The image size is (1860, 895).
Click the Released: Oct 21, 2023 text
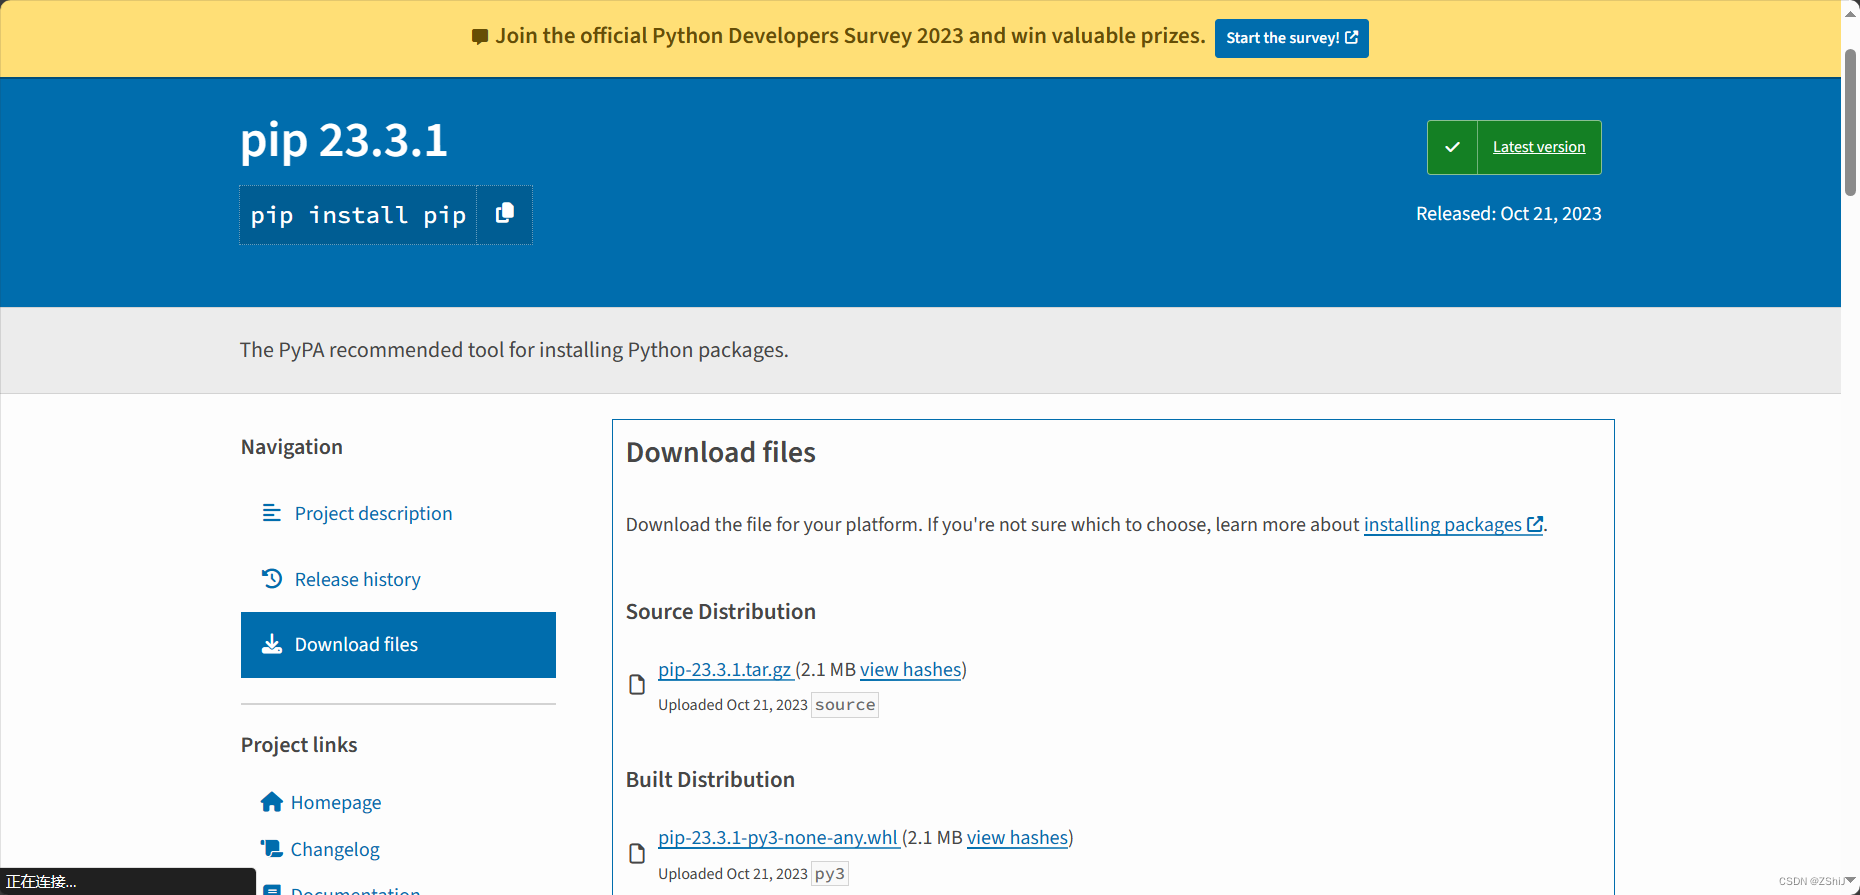click(x=1508, y=213)
